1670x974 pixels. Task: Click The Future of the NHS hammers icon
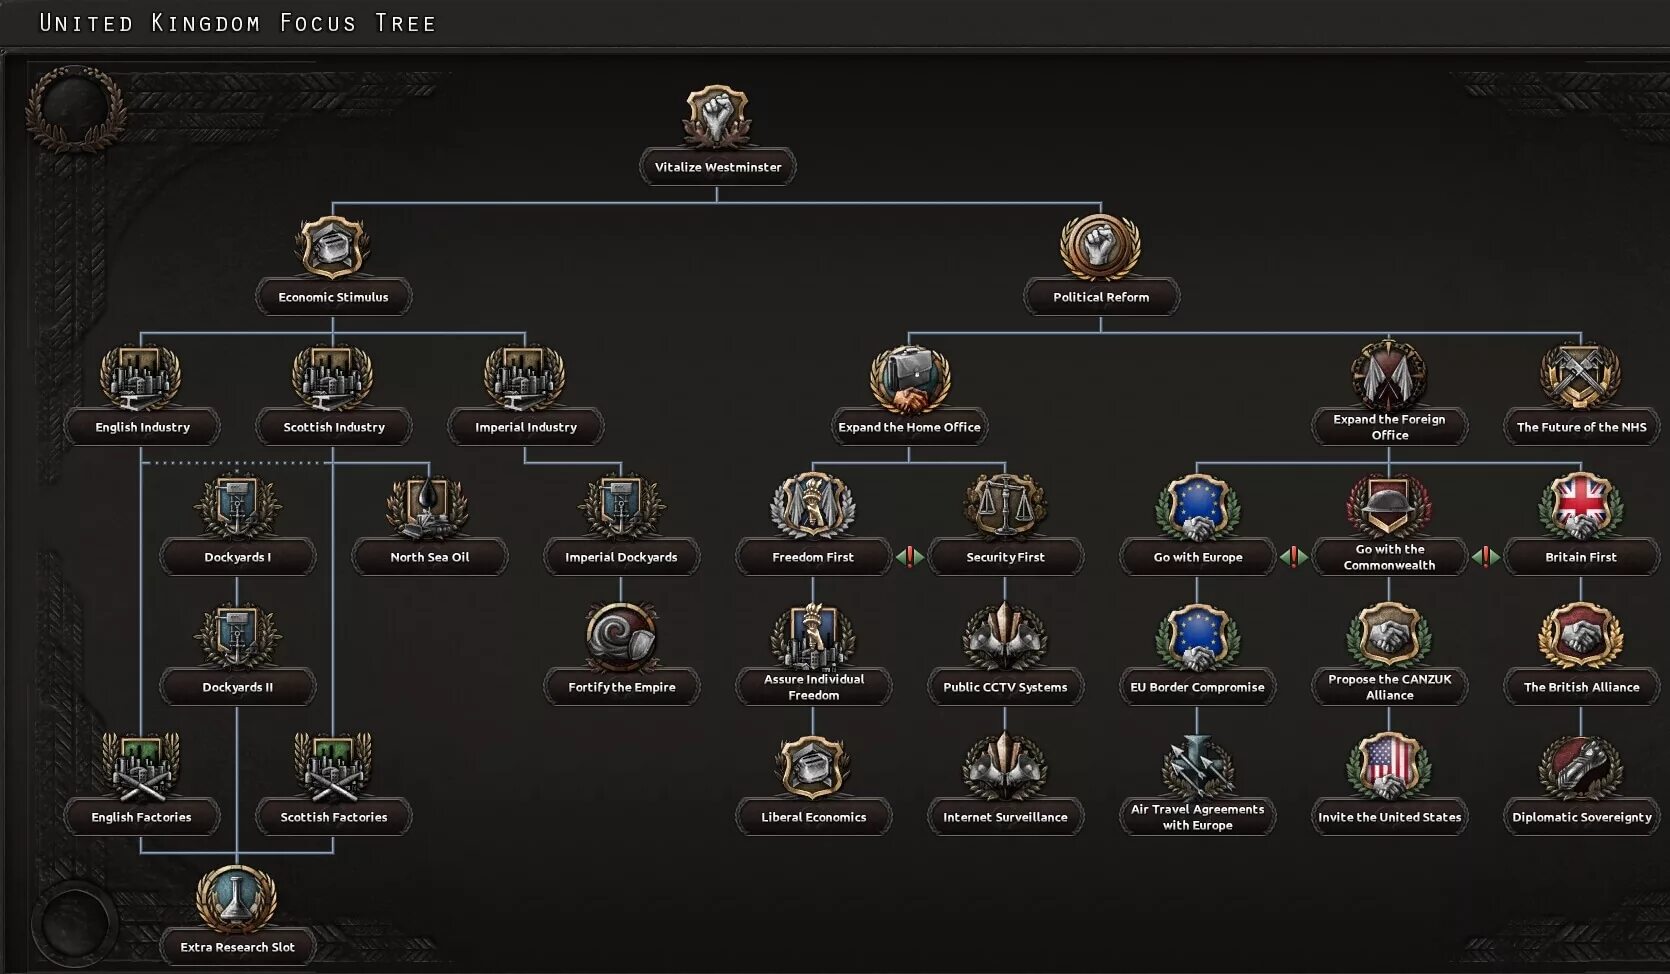point(1581,377)
